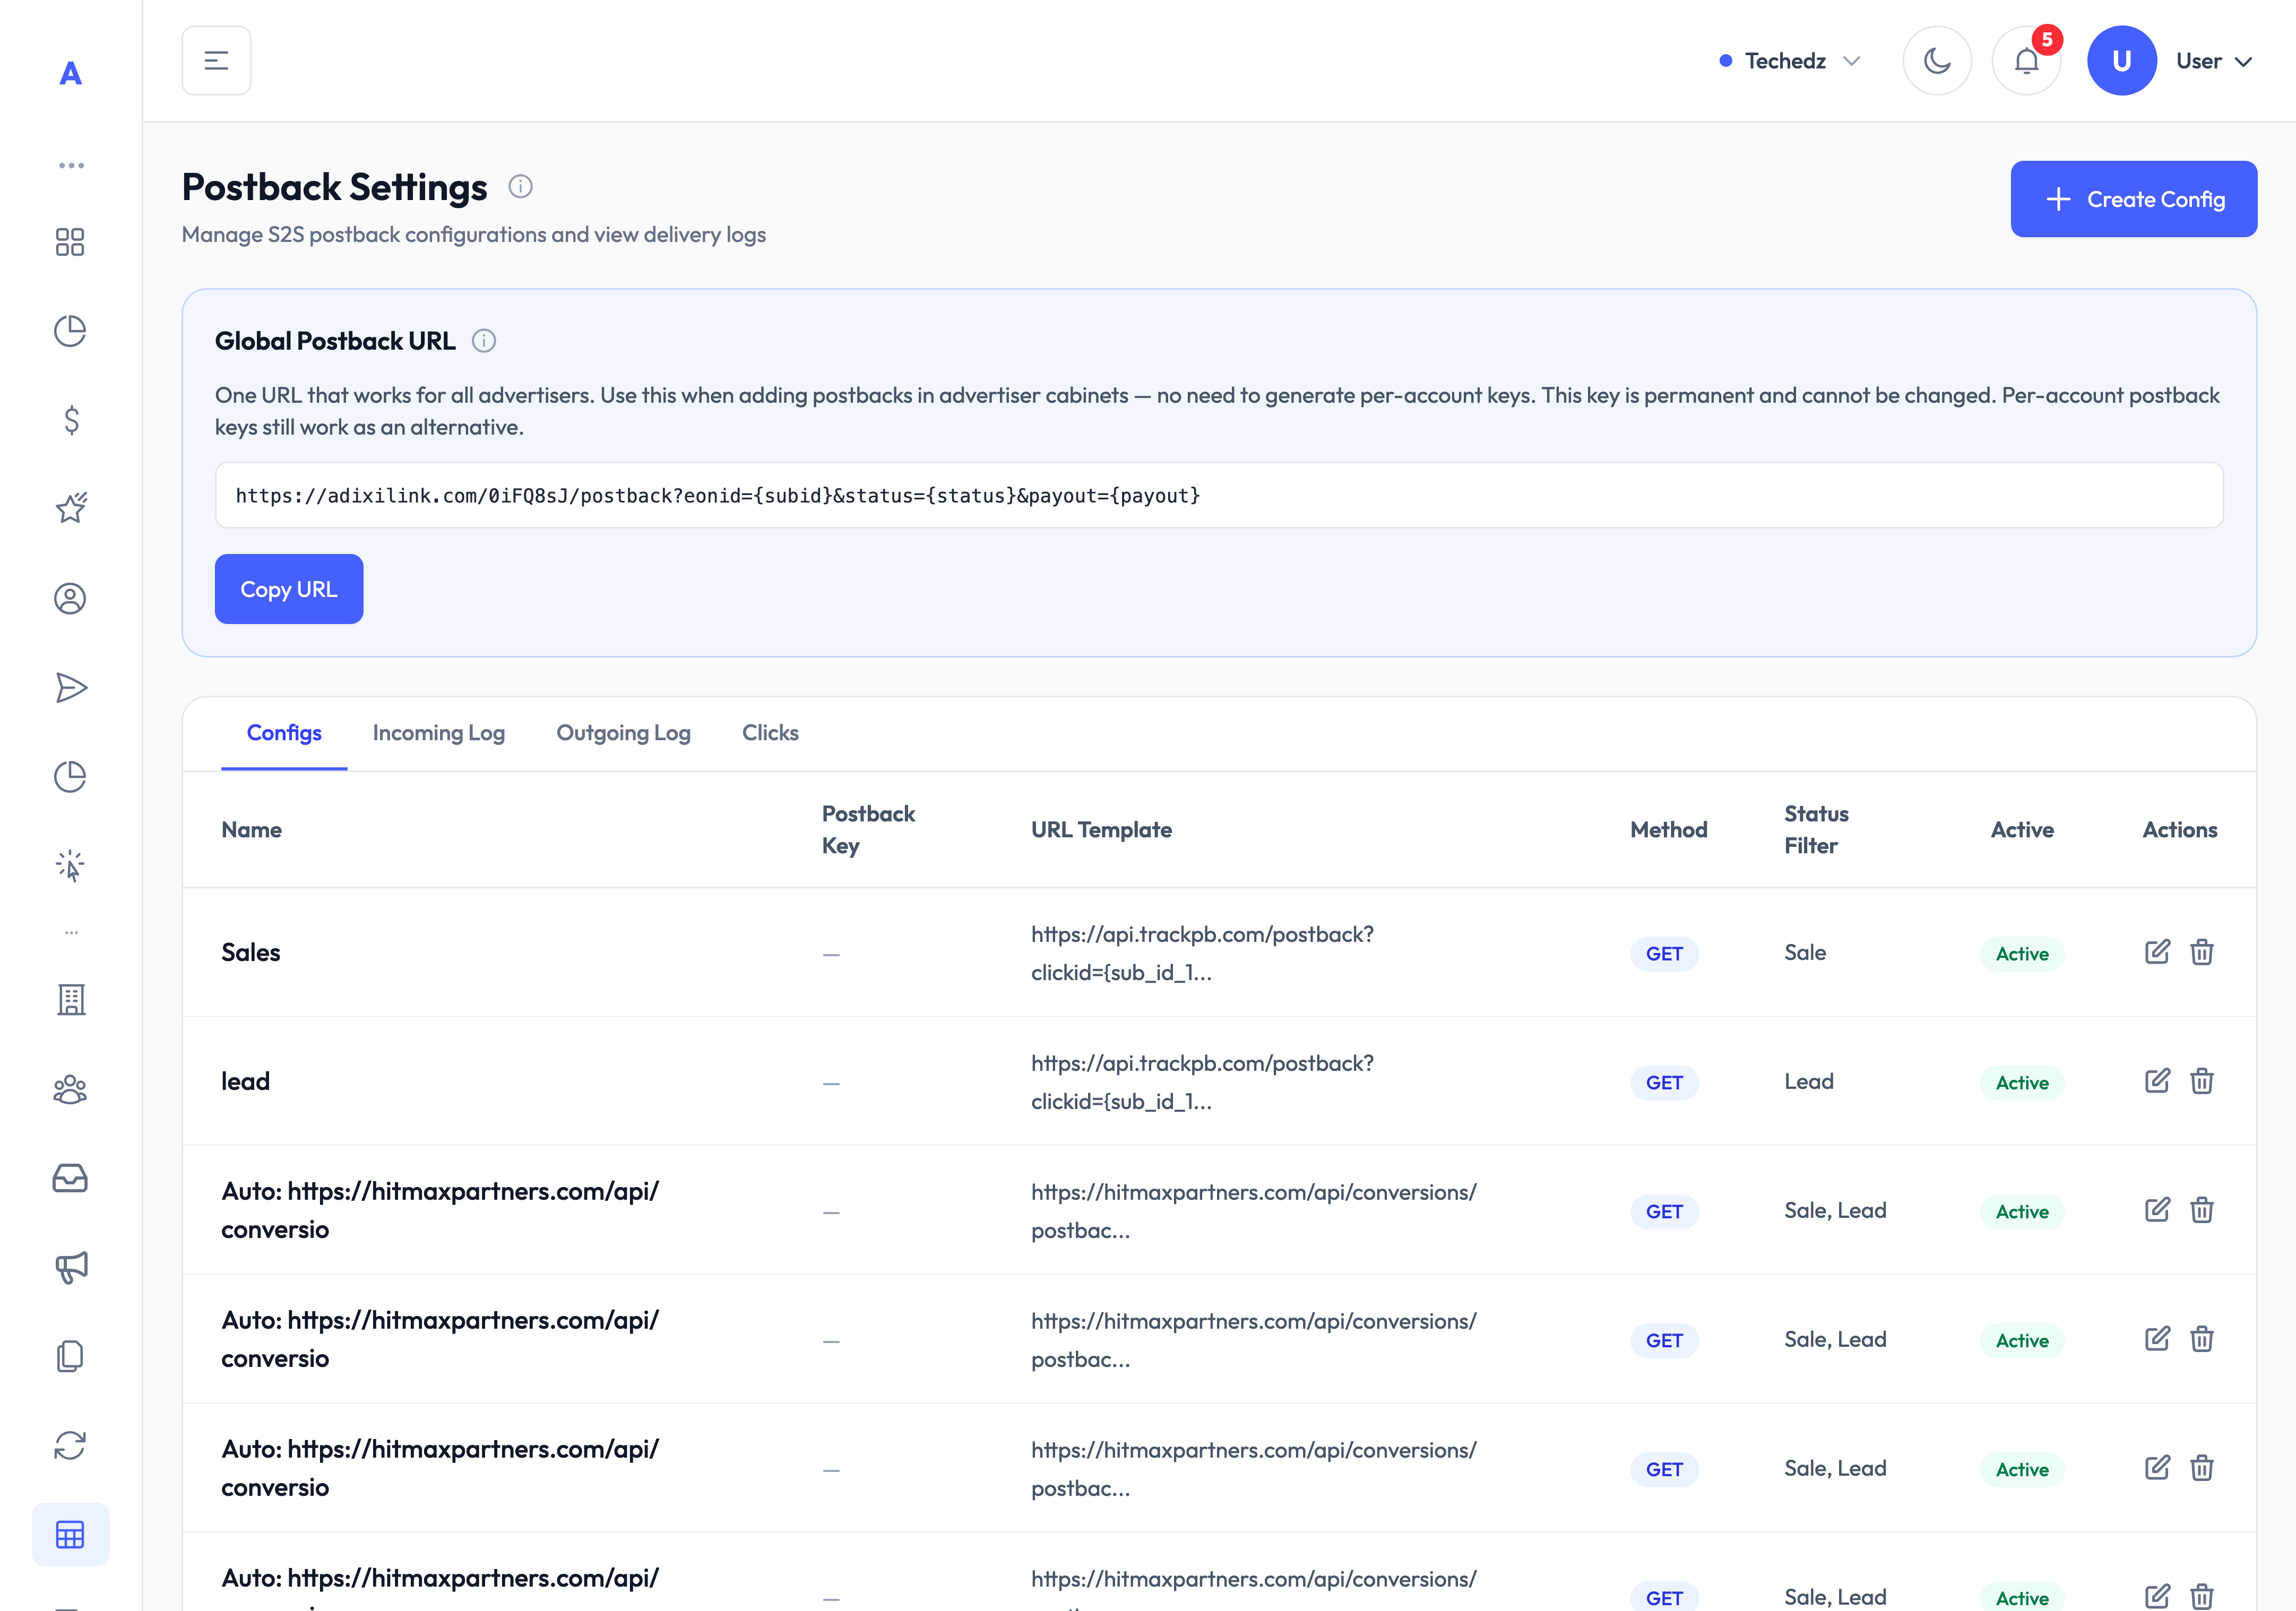Click the info icon beside Postback Settings
This screenshot has width=2296, height=1611.
[x=520, y=187]
